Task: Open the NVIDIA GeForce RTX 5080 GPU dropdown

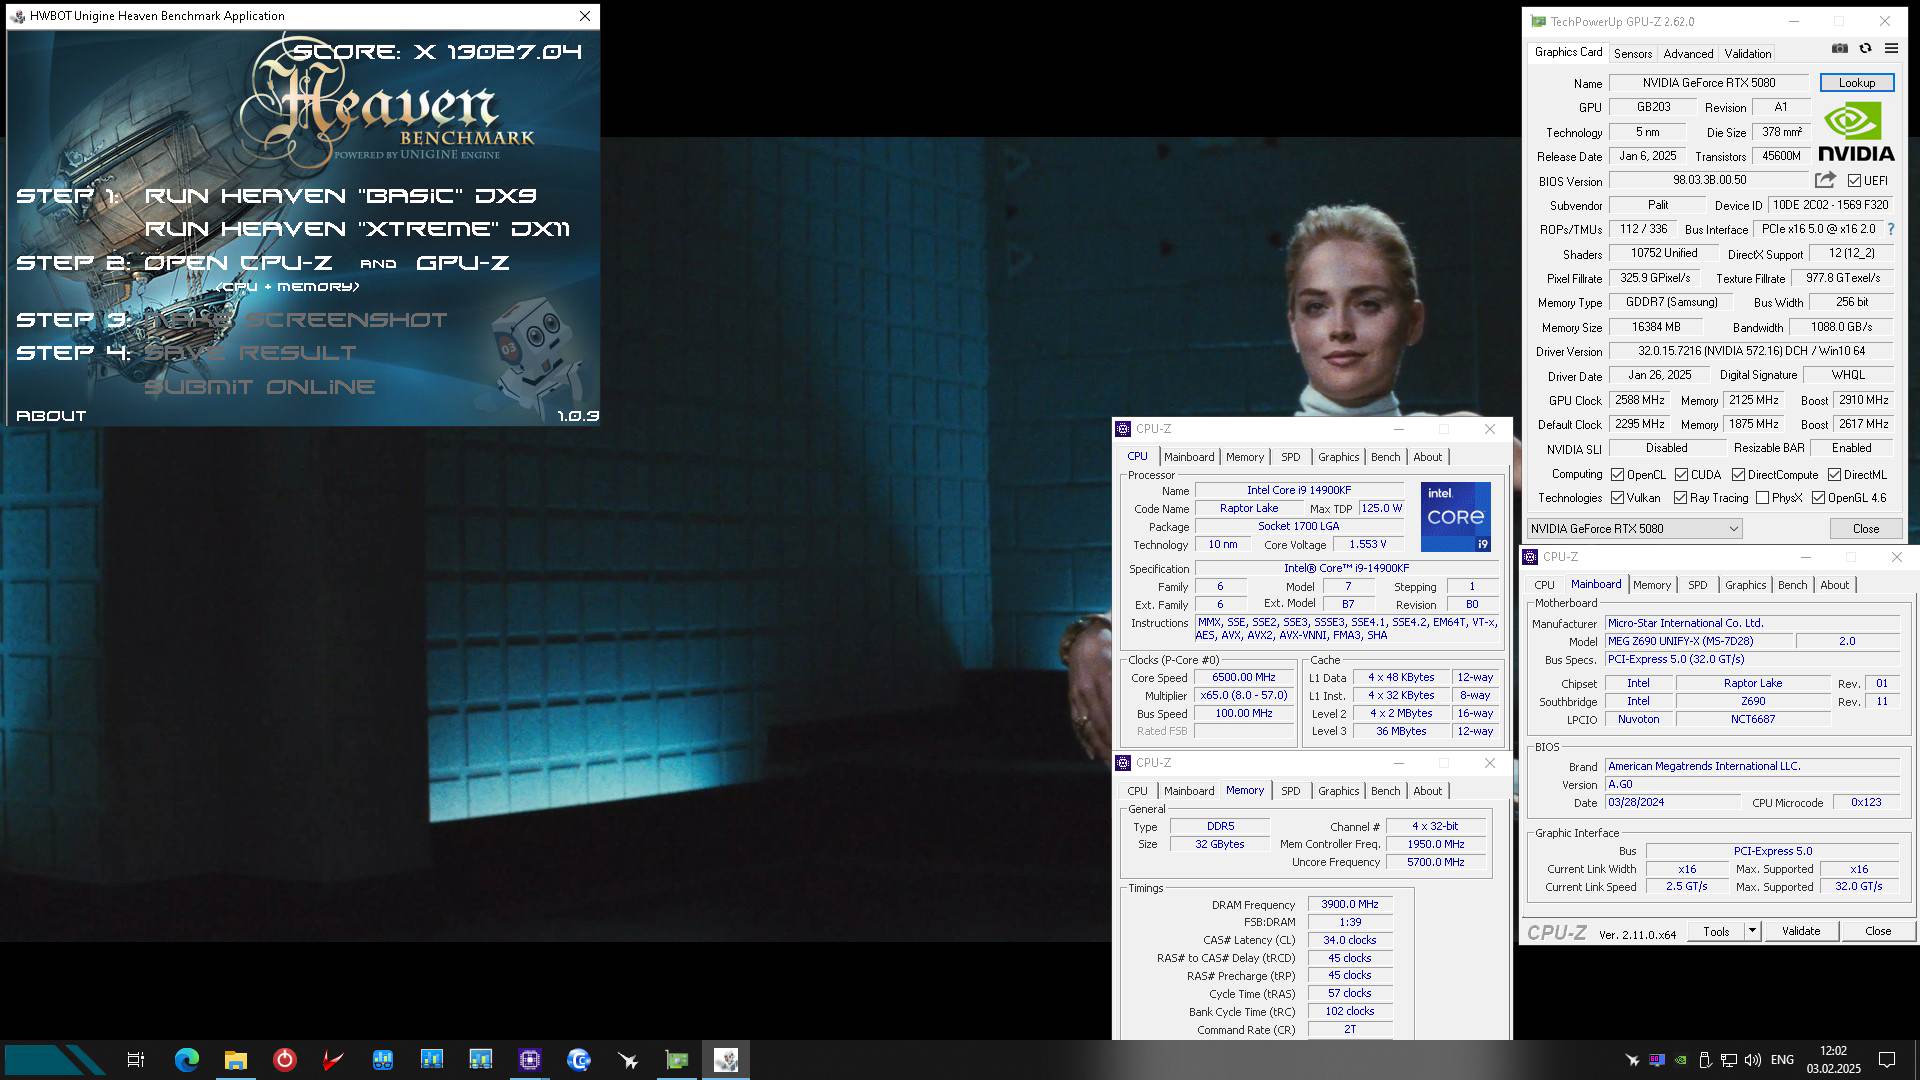Action: click(1634, 528)
